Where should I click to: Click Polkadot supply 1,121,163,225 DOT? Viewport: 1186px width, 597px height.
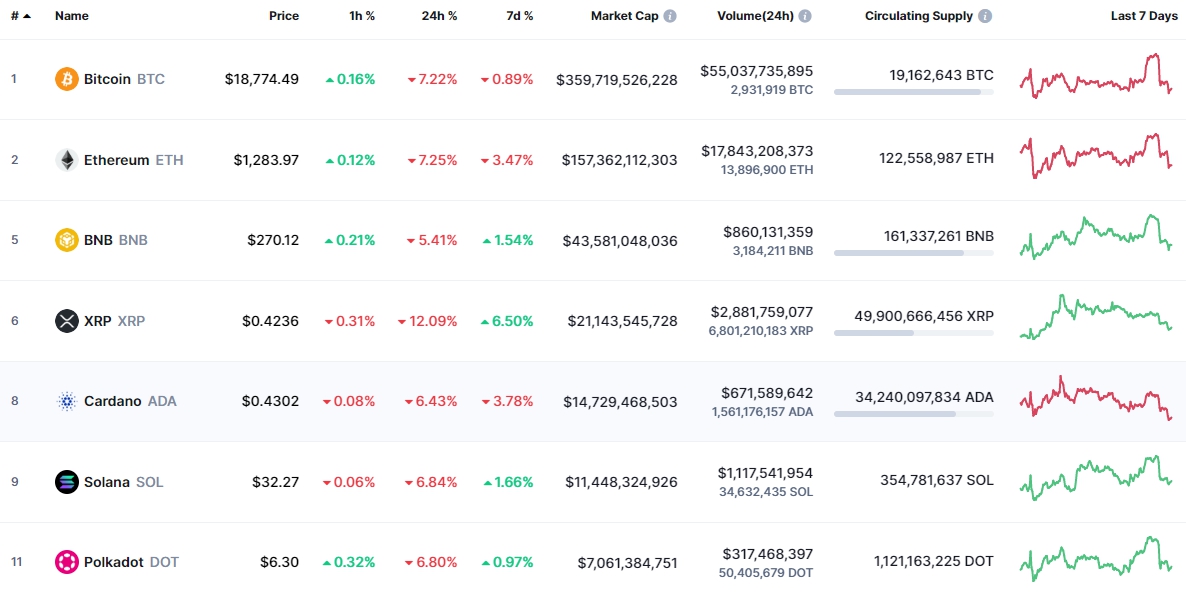933,561
